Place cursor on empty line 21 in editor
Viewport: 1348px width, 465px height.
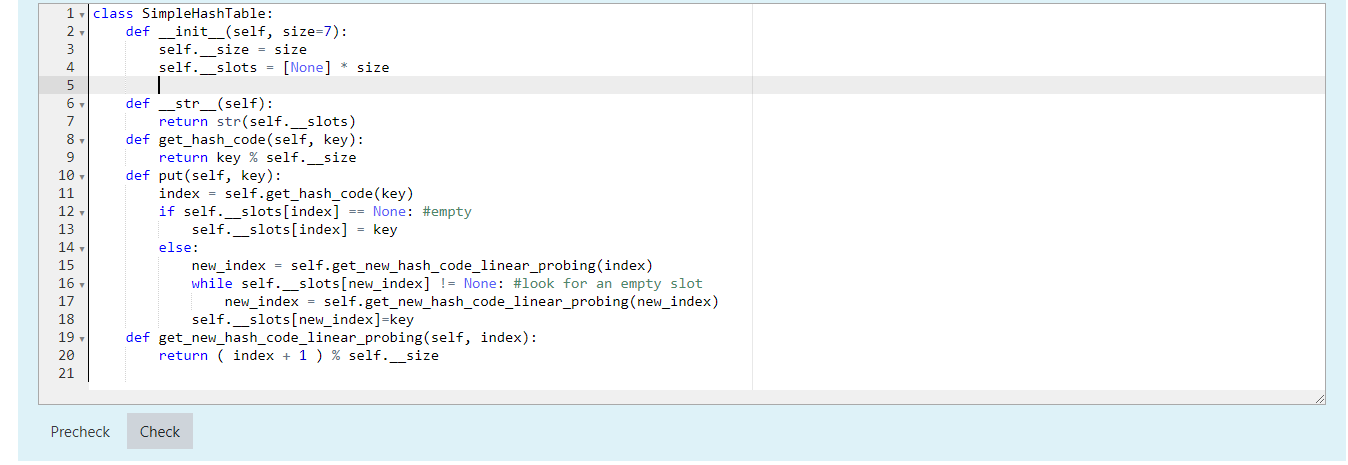(706, 373)
